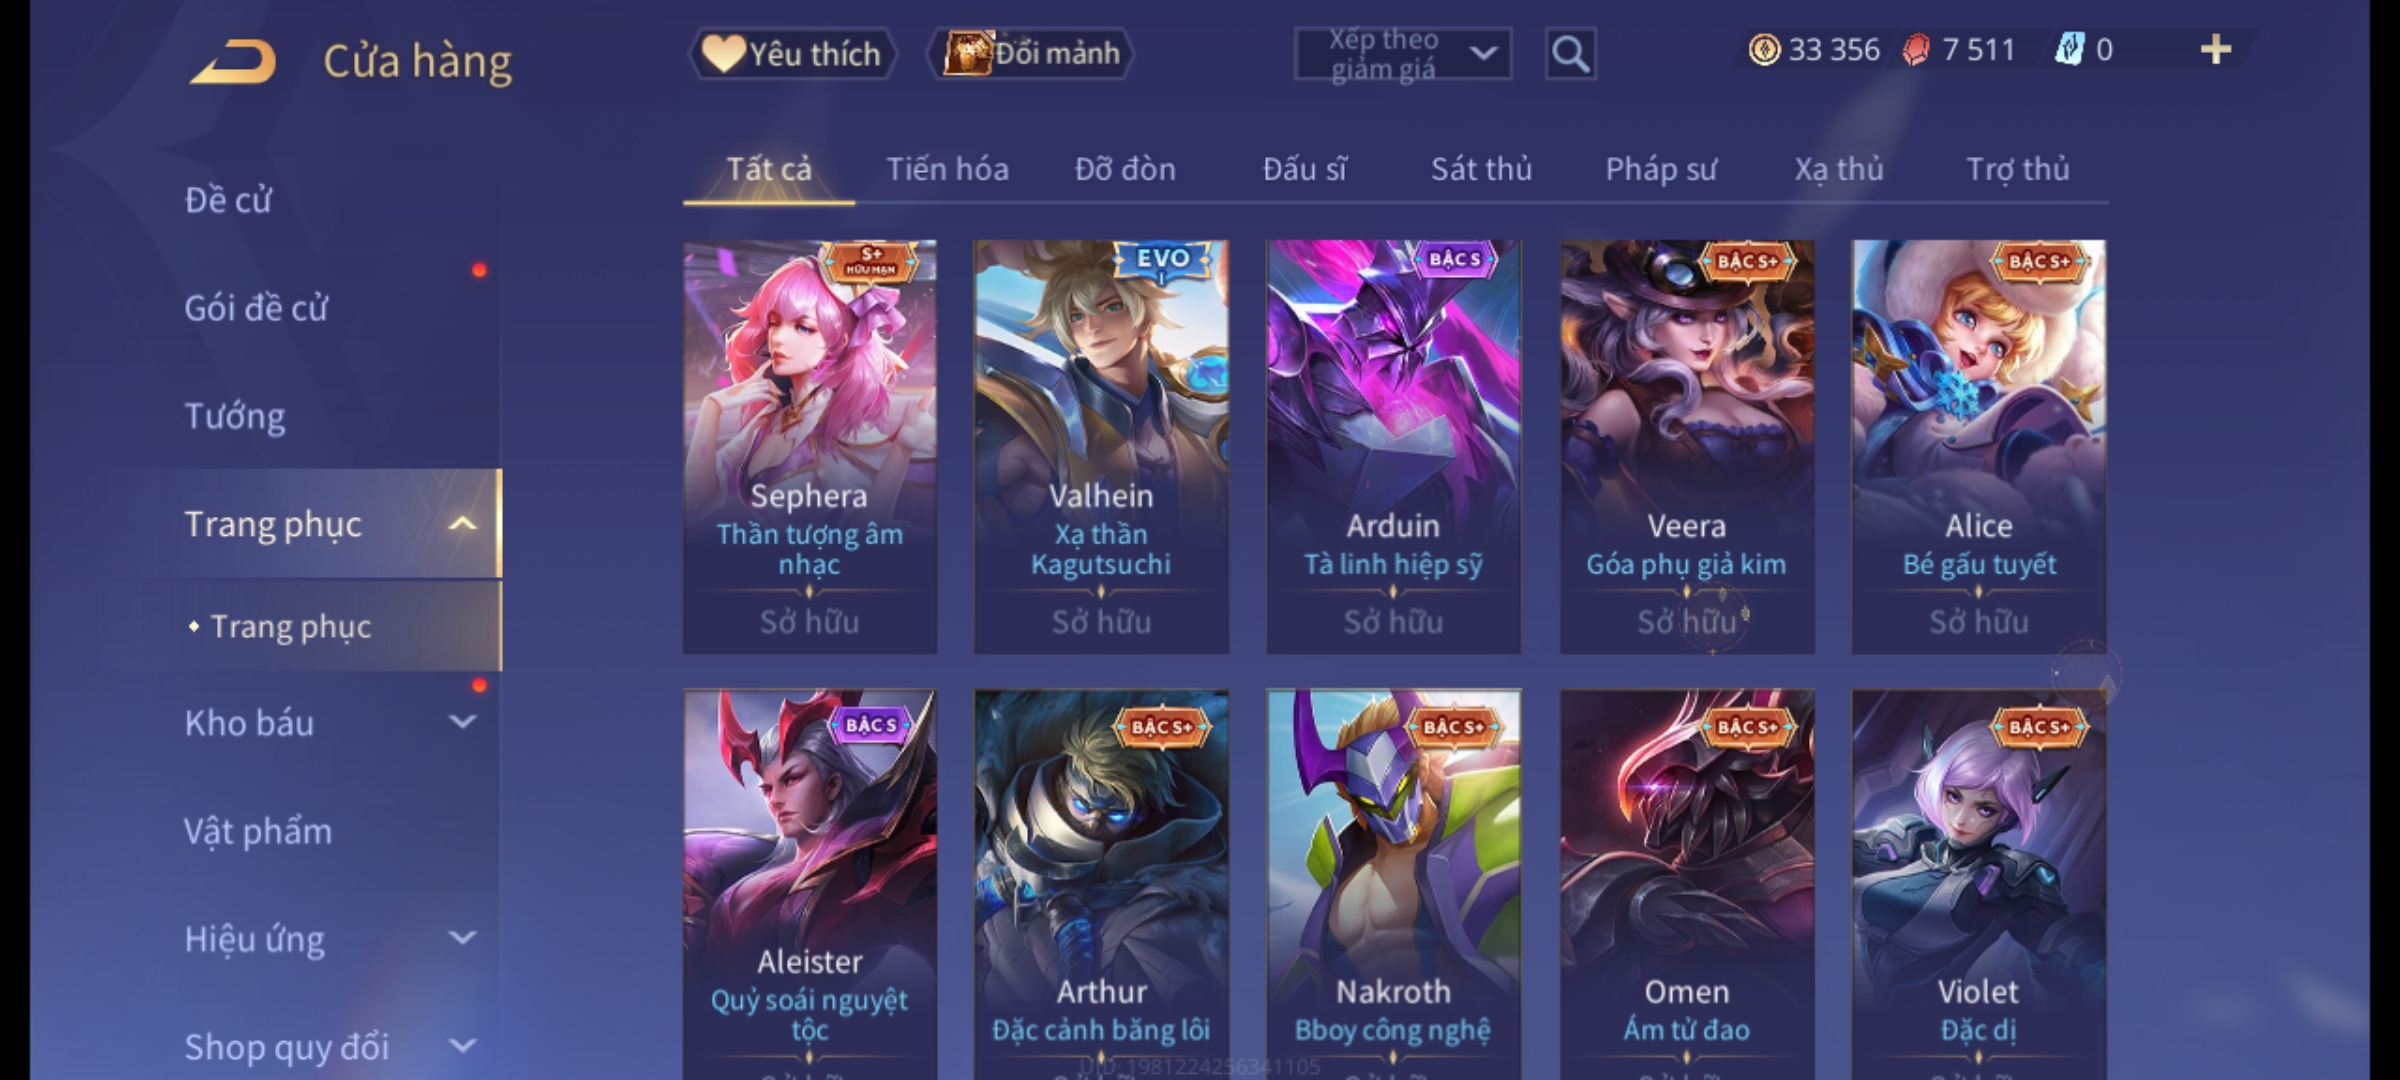Viewport: 2400px width, 1080px height.
Task: Tap the plus icon to add currency
Action: pyautogui.click(x=2215, y=50)
